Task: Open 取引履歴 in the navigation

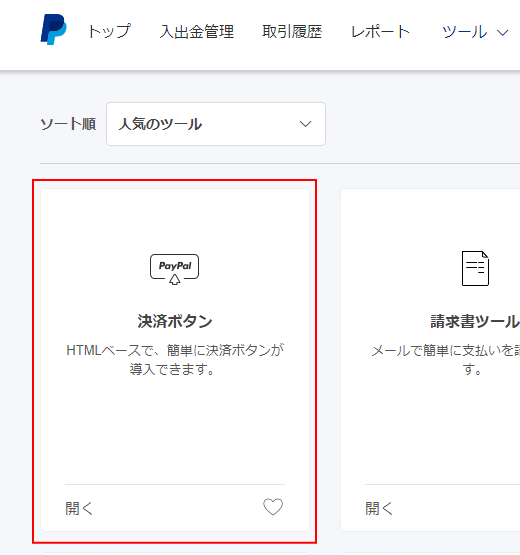Action: 292,32
